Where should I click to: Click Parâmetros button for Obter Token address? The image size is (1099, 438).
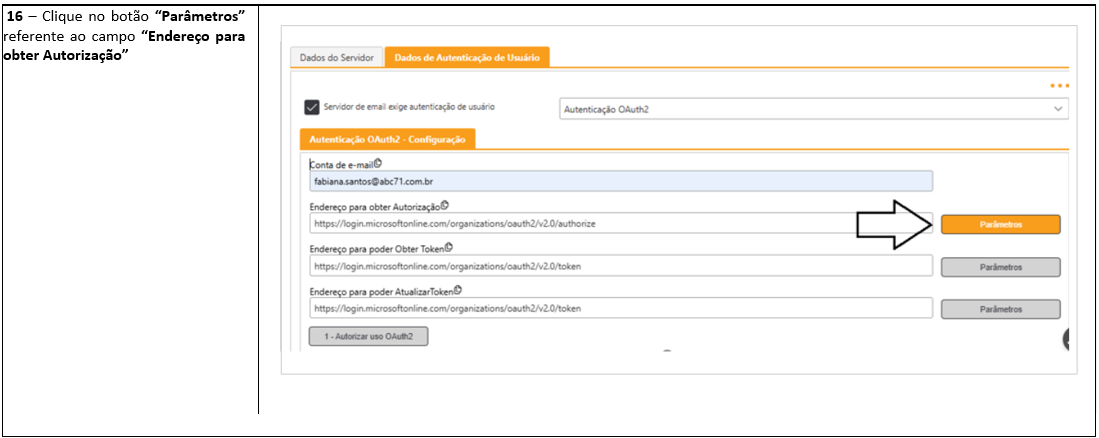[x=1000, y=267]
